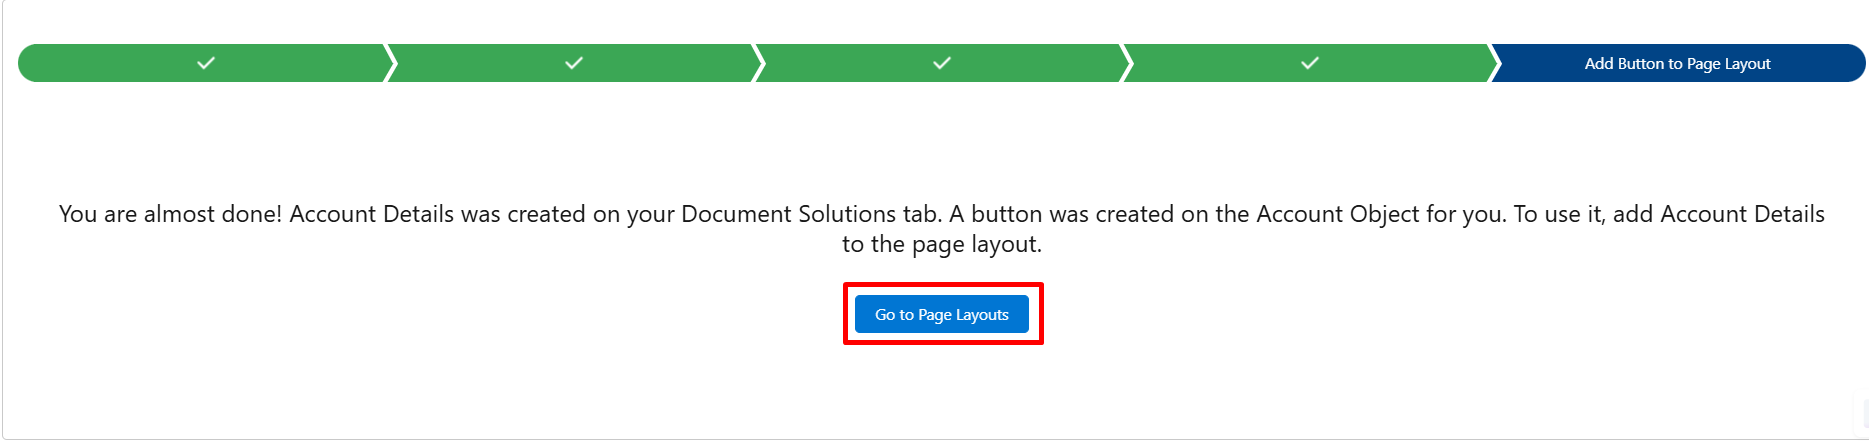Click the last "Account Details" mention
The width and height of the screenshot is (1869, 444).
(x=1742, y=214)
